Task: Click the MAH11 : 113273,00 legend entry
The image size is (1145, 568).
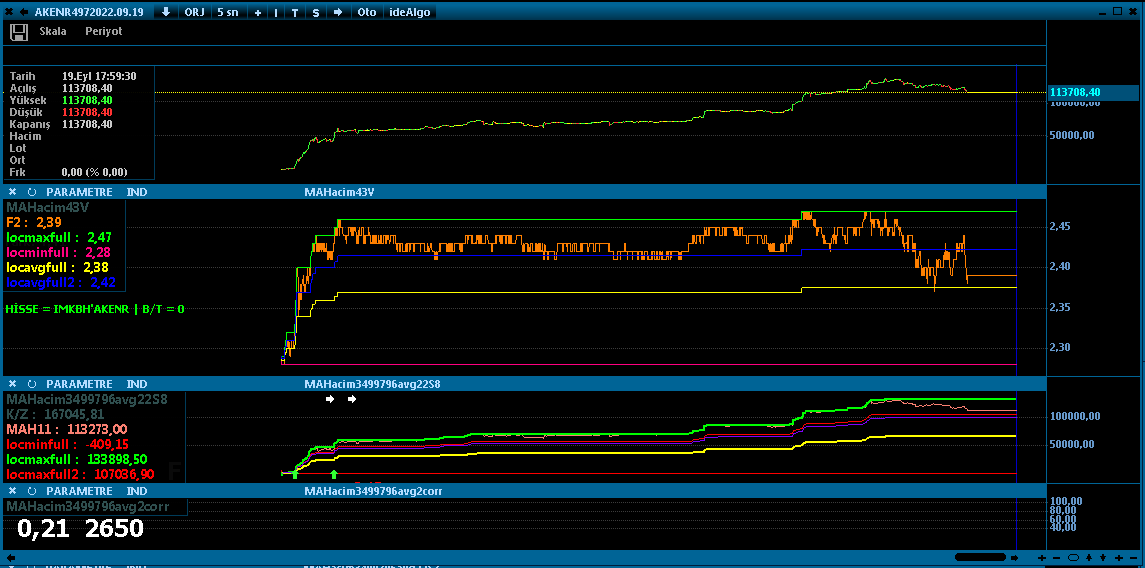Action: coord(66,429)
